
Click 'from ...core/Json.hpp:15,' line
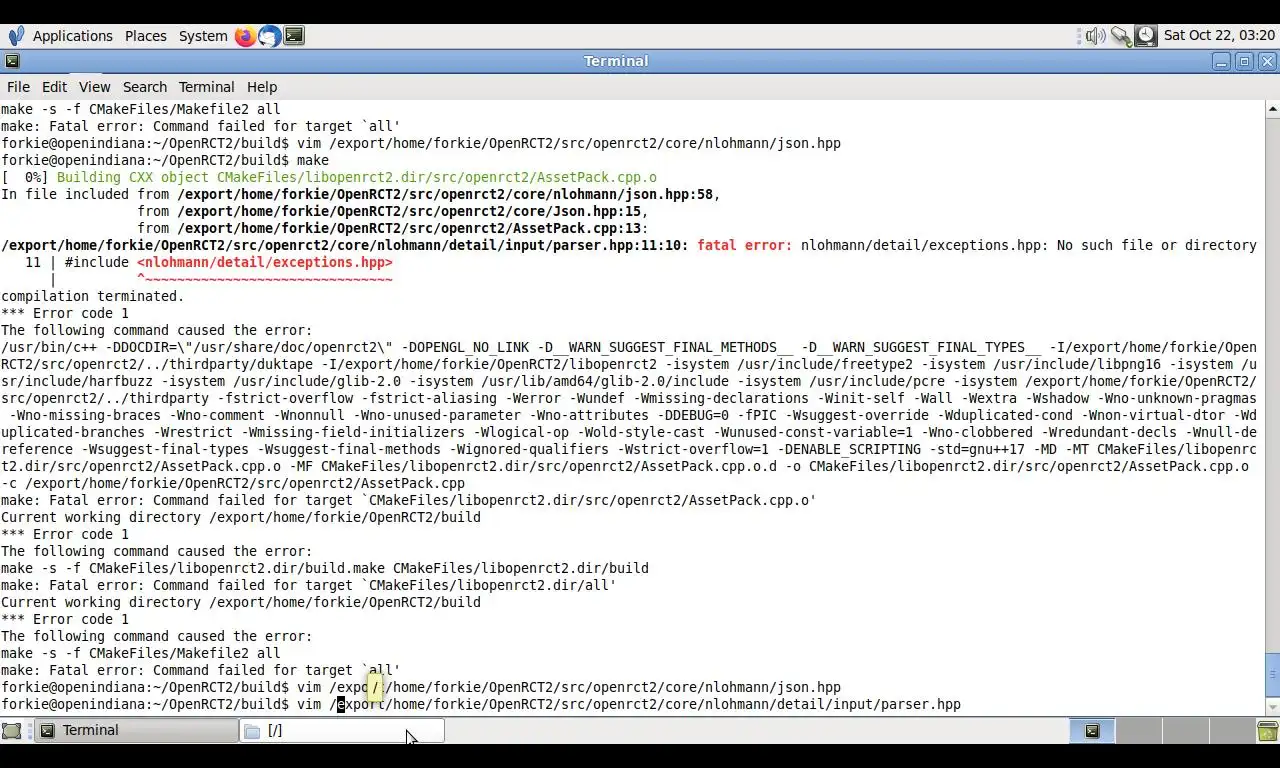393,211
